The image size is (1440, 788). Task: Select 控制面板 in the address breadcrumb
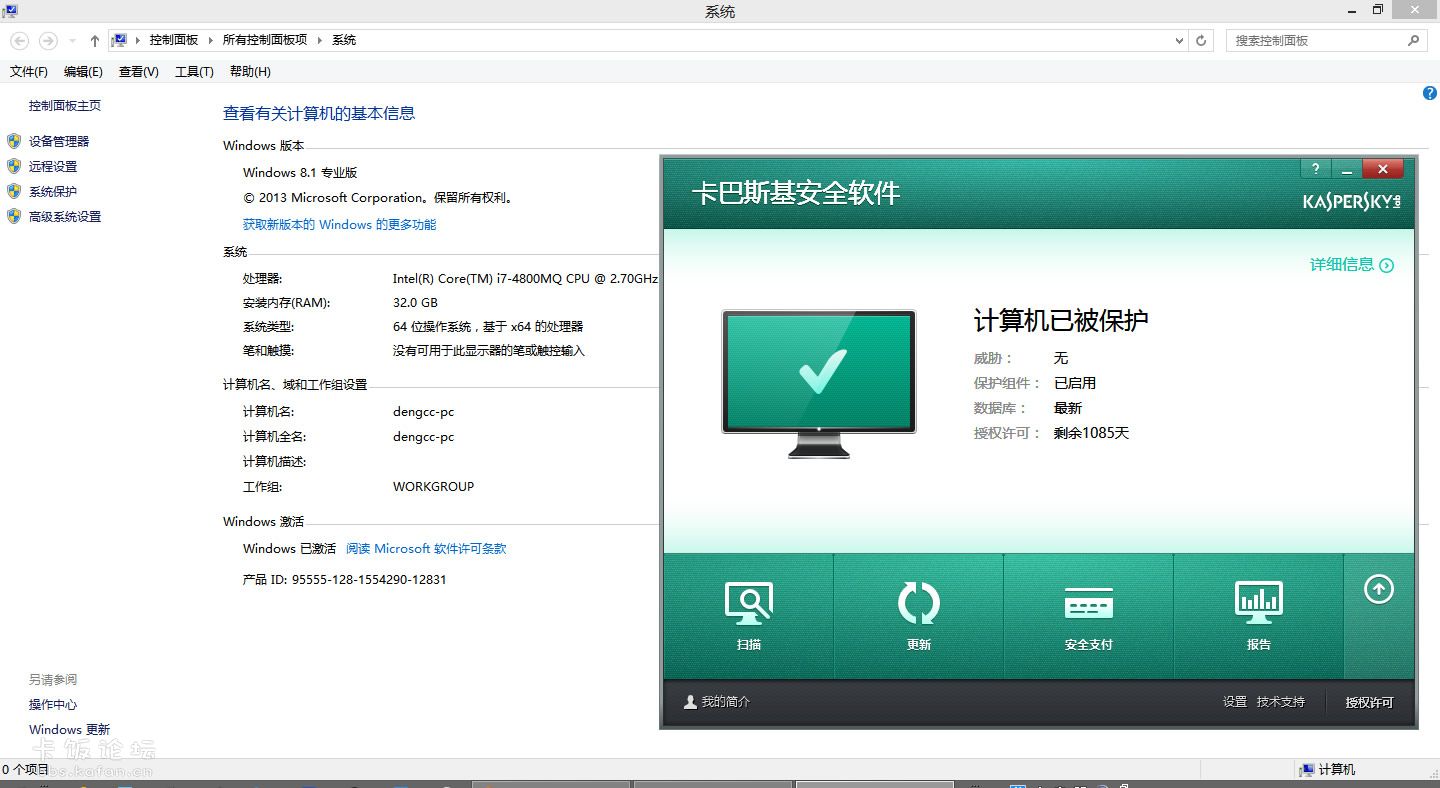tap(174, 40)
